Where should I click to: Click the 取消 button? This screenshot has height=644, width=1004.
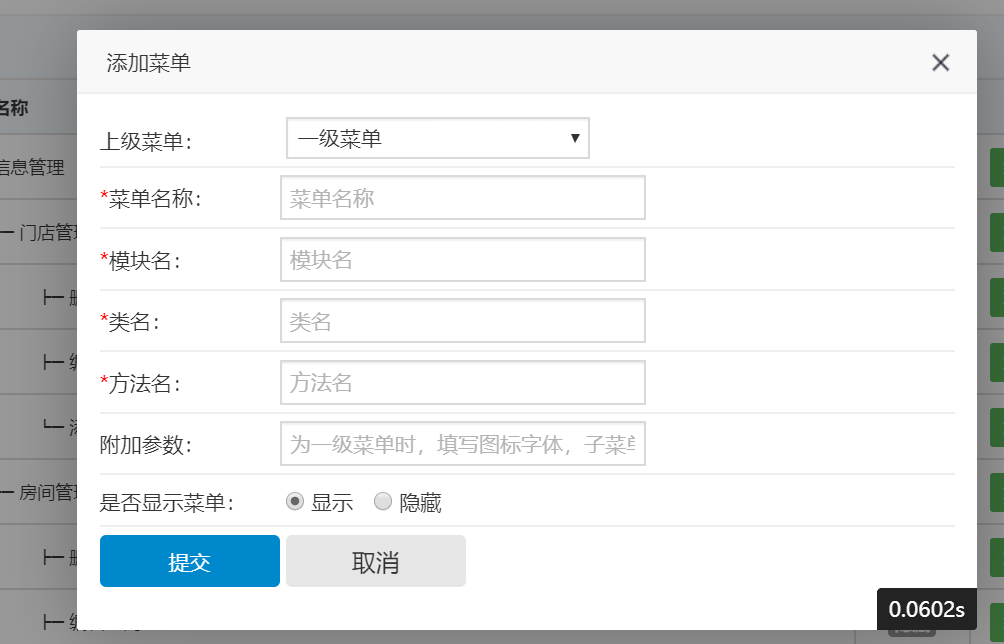(376, 561)
